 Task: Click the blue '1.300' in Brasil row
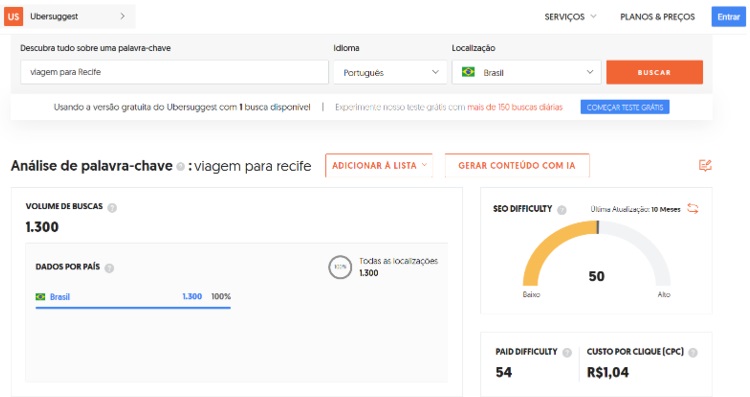192,297
